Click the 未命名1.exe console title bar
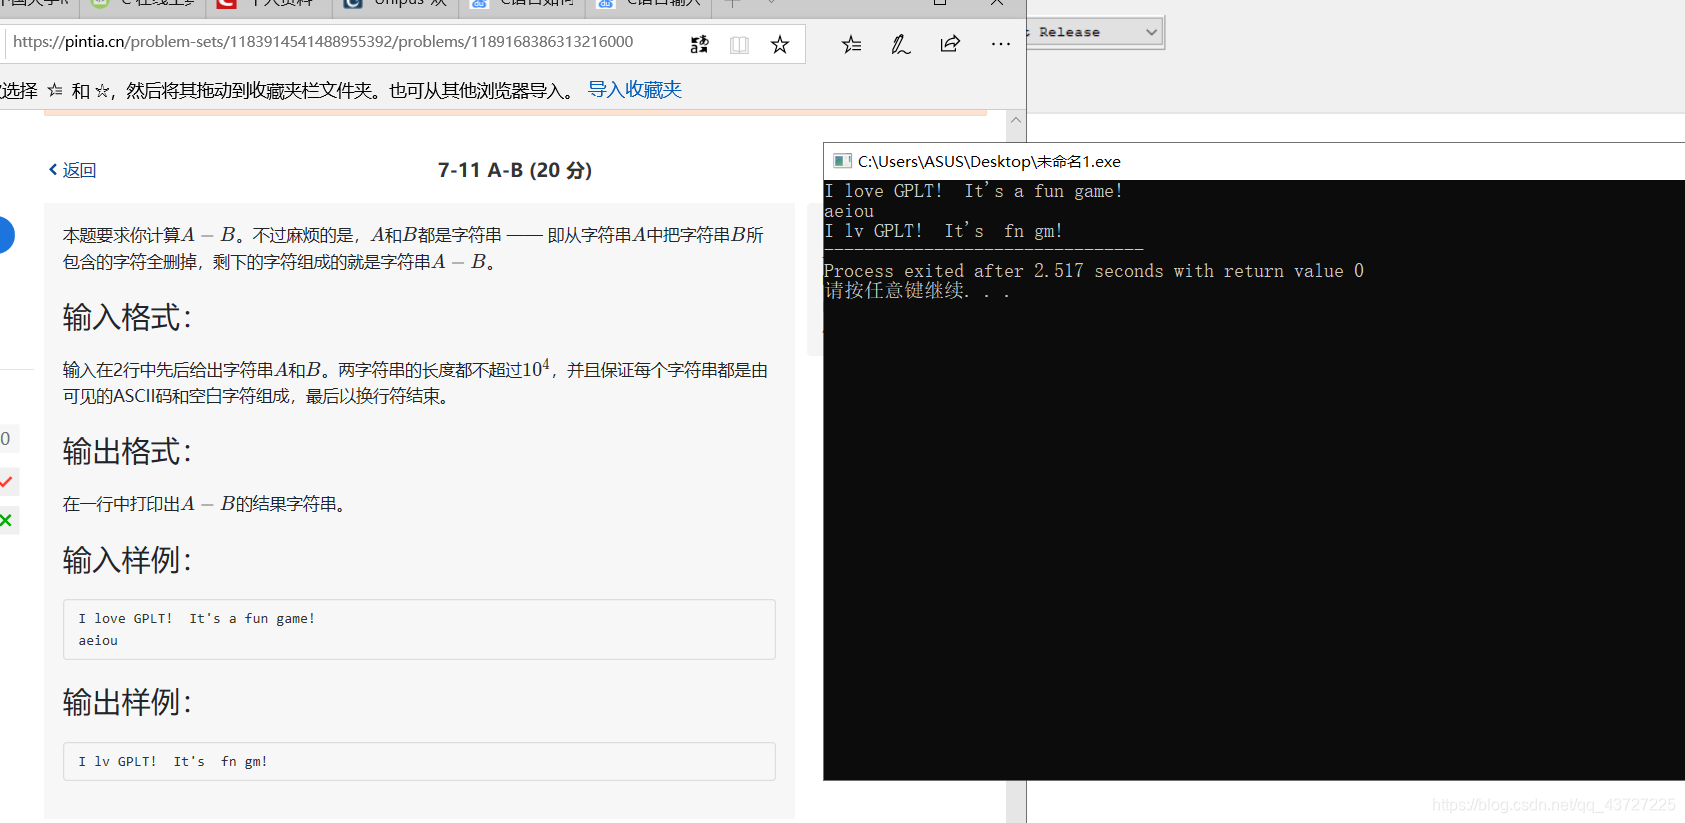This screenshot has width=1685, height=823. pos(1254,161)
